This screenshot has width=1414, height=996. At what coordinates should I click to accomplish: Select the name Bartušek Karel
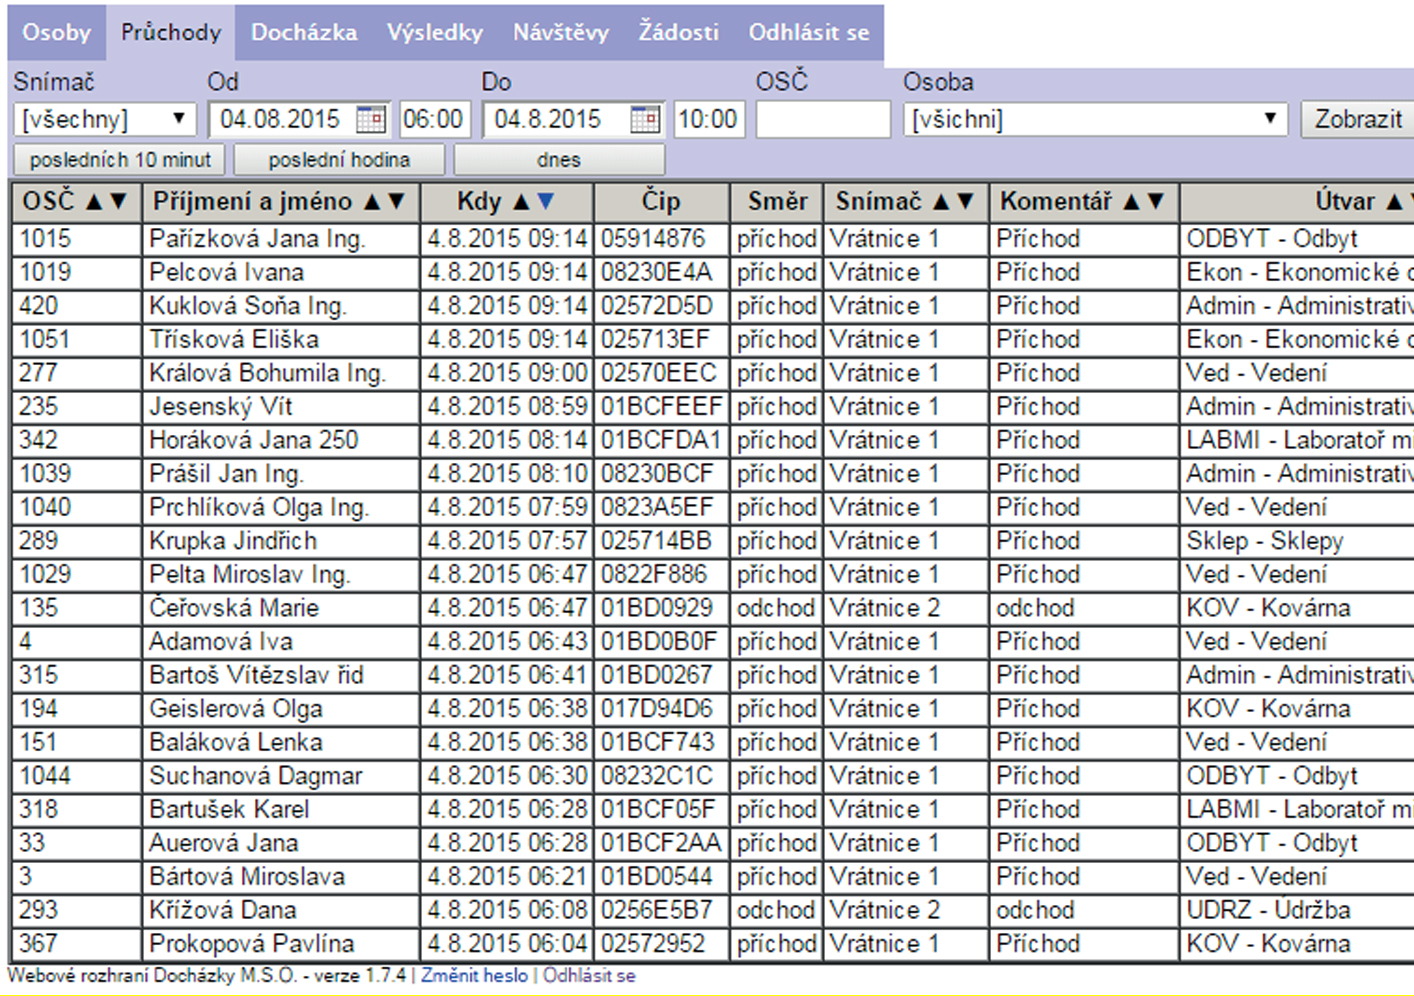[229, 810]
